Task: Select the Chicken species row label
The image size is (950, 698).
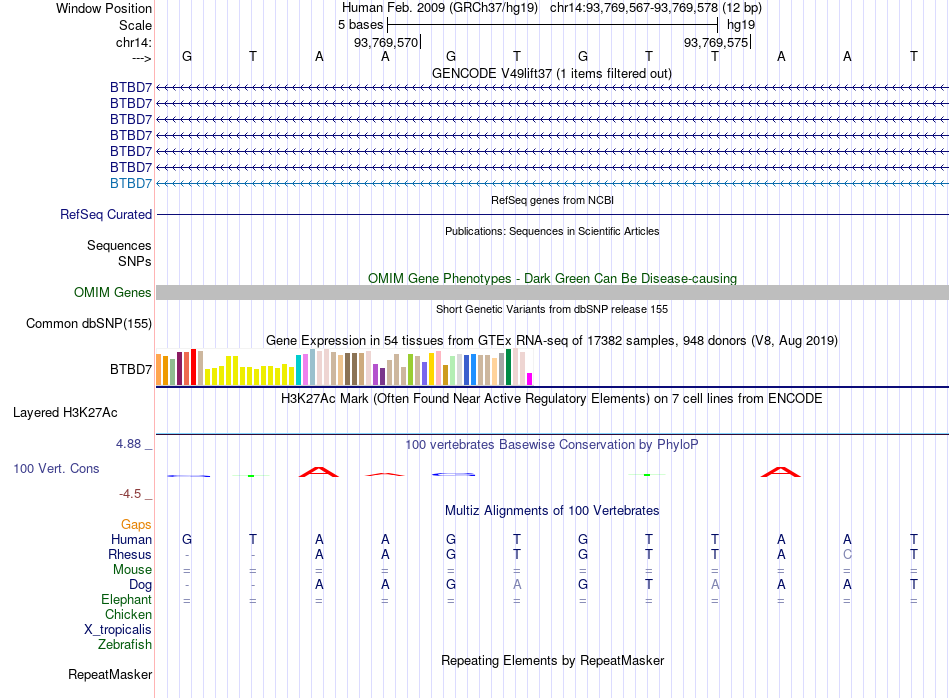Action: click(128, 614)
